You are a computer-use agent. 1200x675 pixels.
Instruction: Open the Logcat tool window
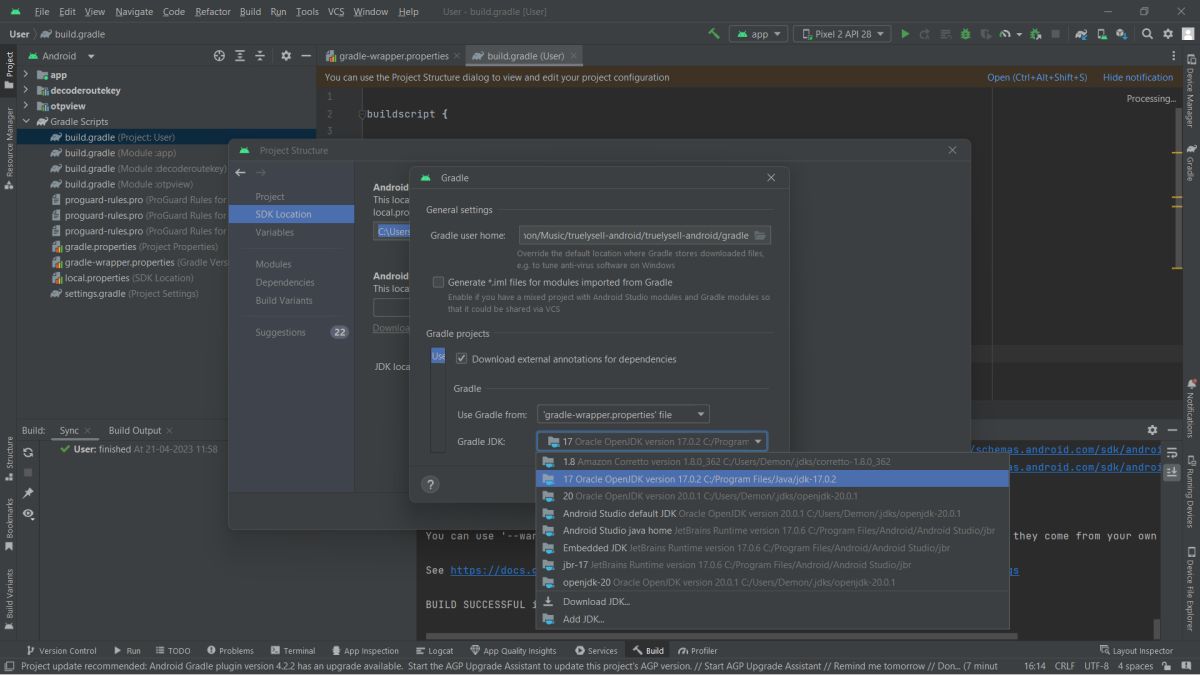tap(433, 650)
